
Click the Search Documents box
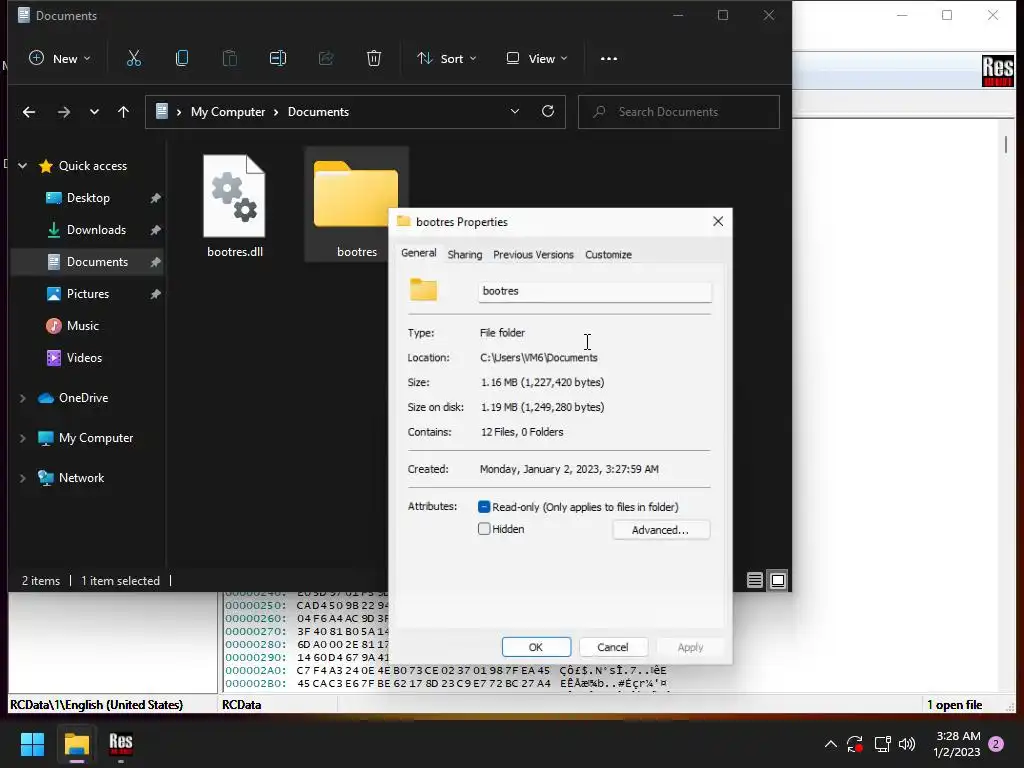pyautogui.click(x=679, y=112)
